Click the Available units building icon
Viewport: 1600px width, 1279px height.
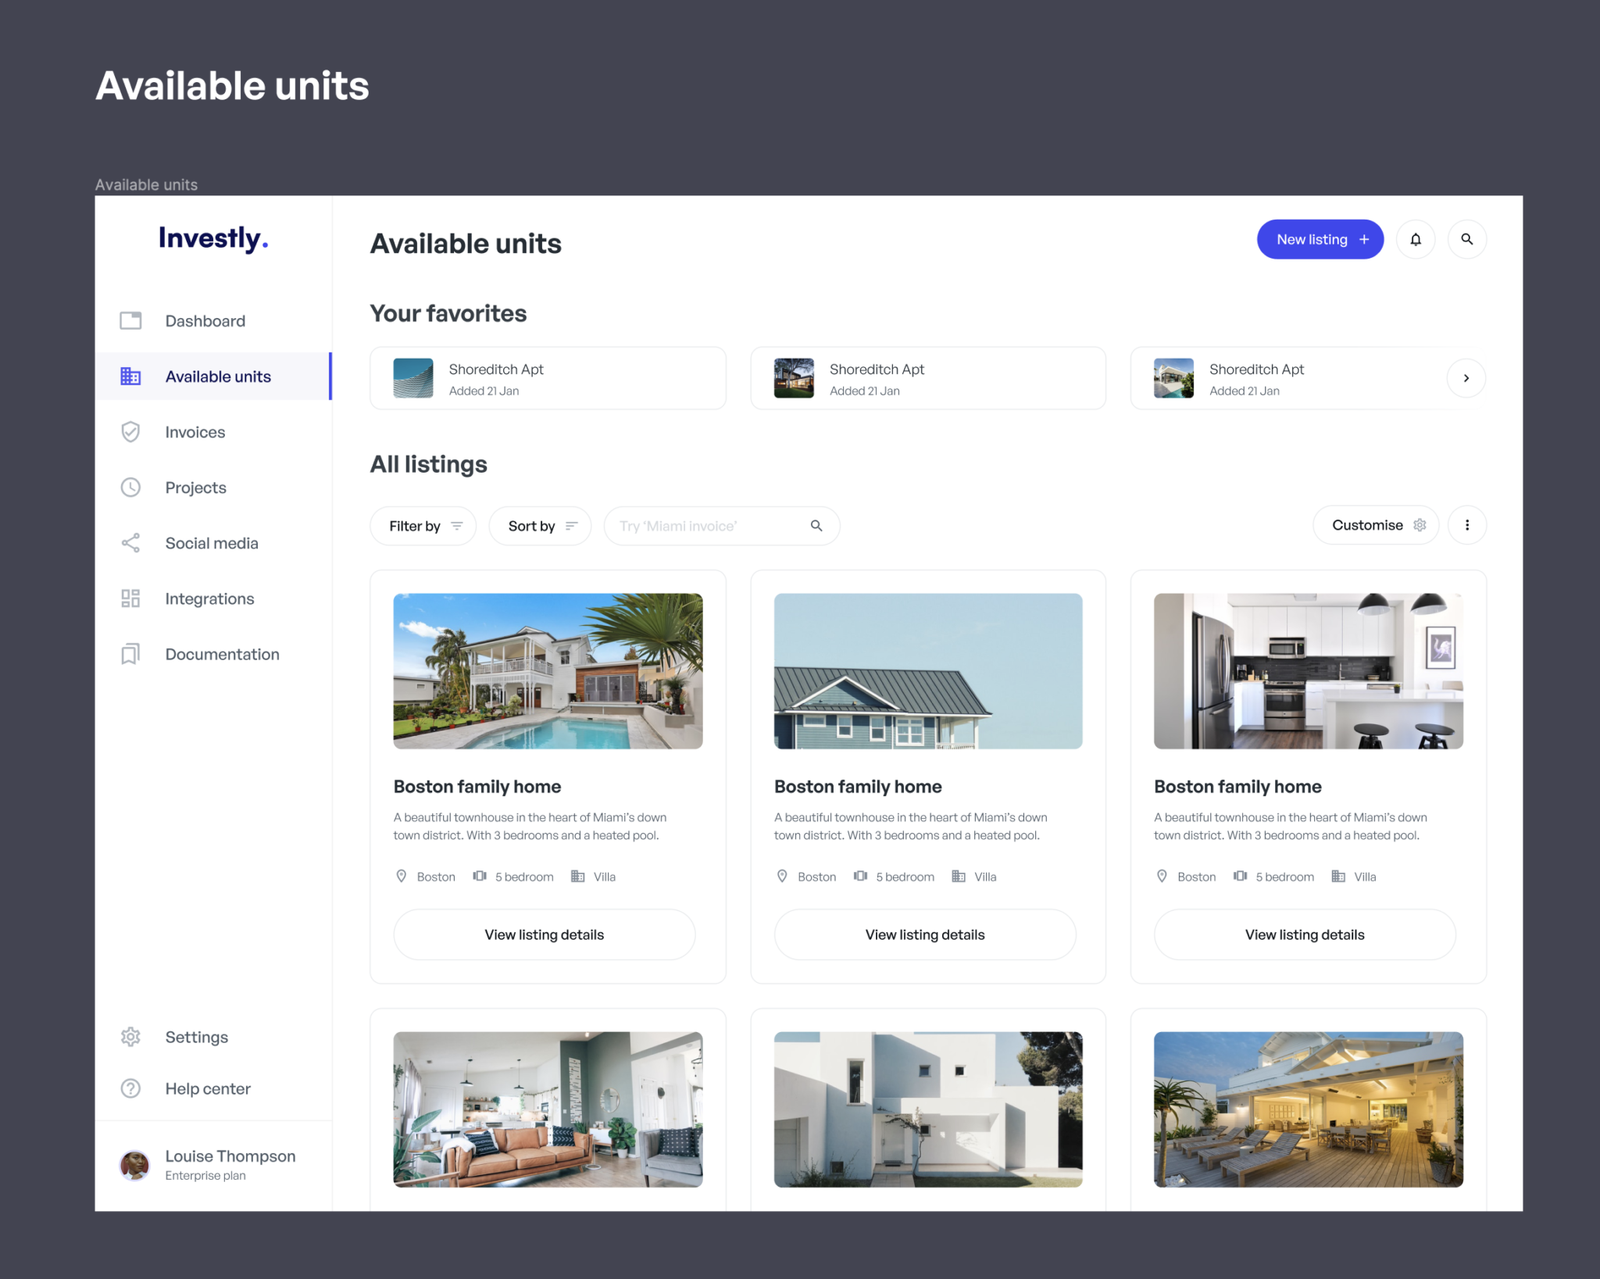131,376
